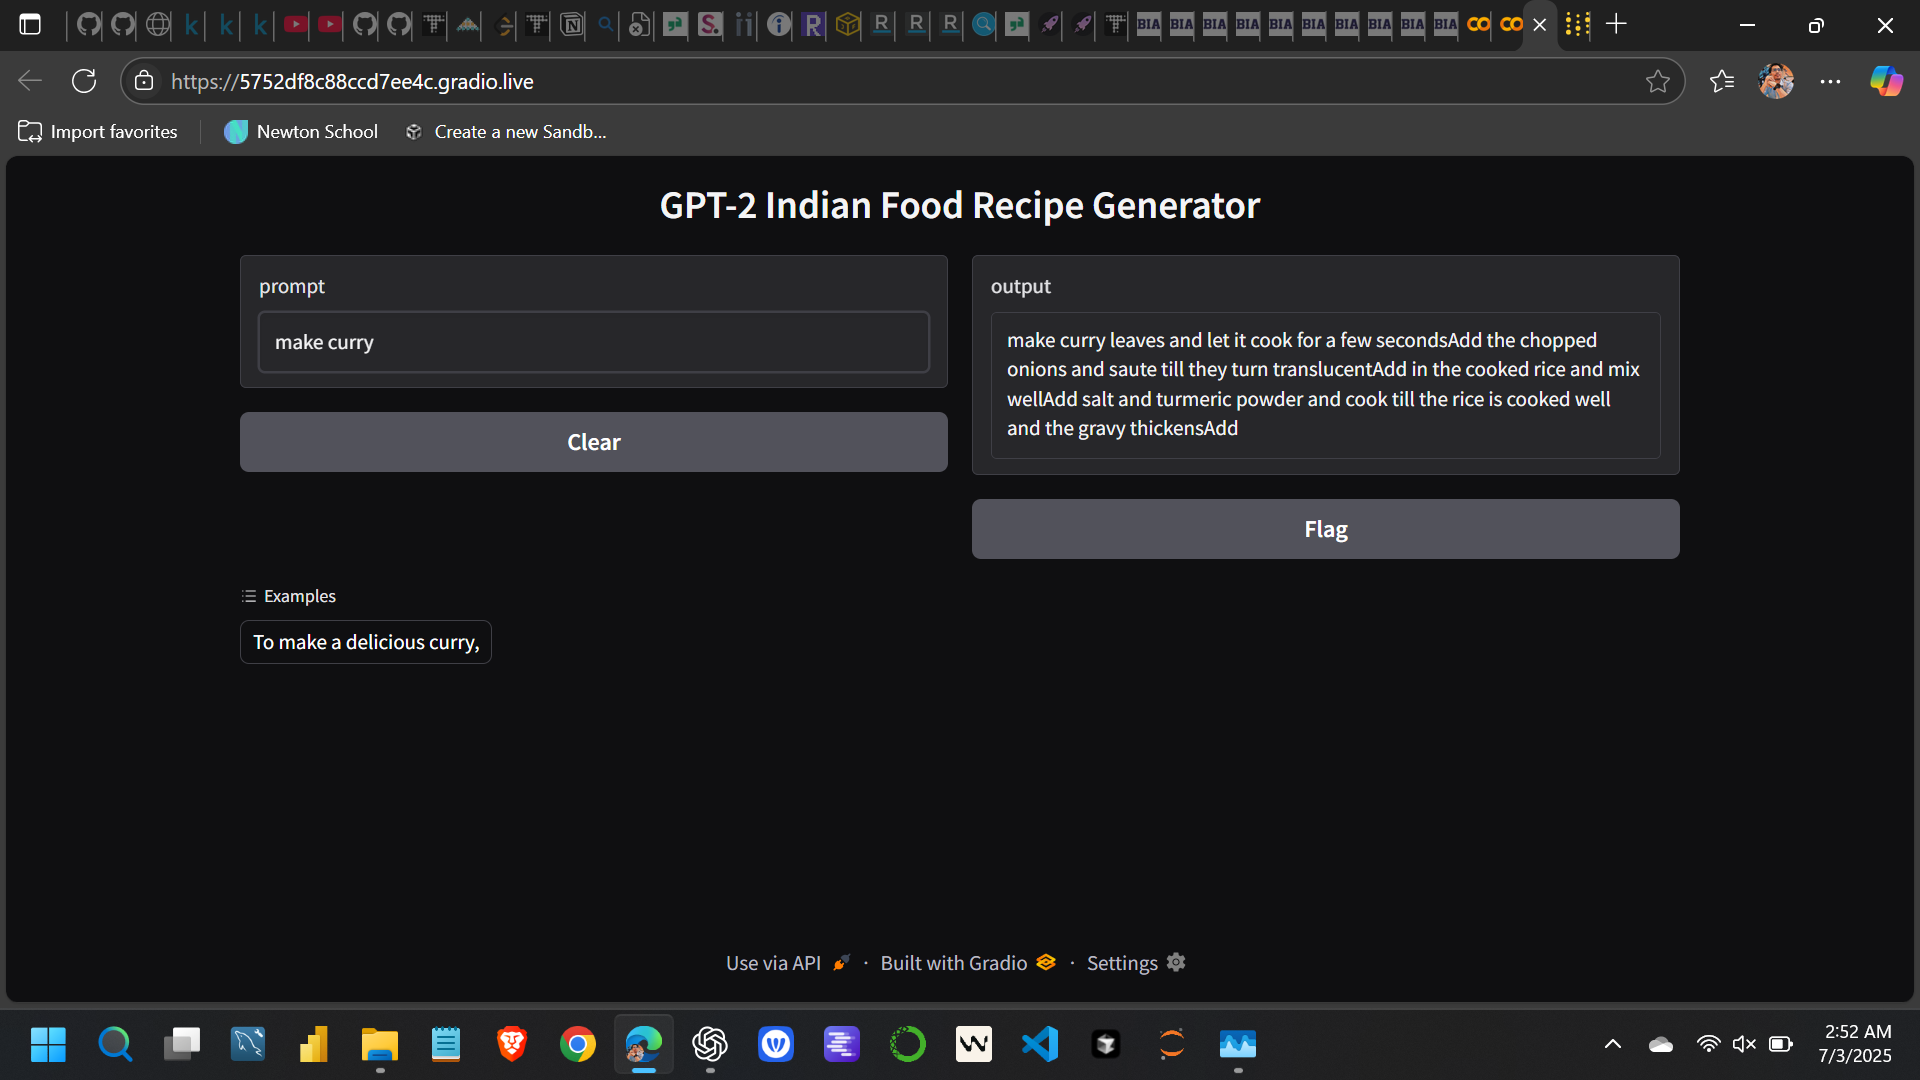Launch Visual Studio Code from the taskbar
1920x1080 pixels.
(x=1040, y=1044)
